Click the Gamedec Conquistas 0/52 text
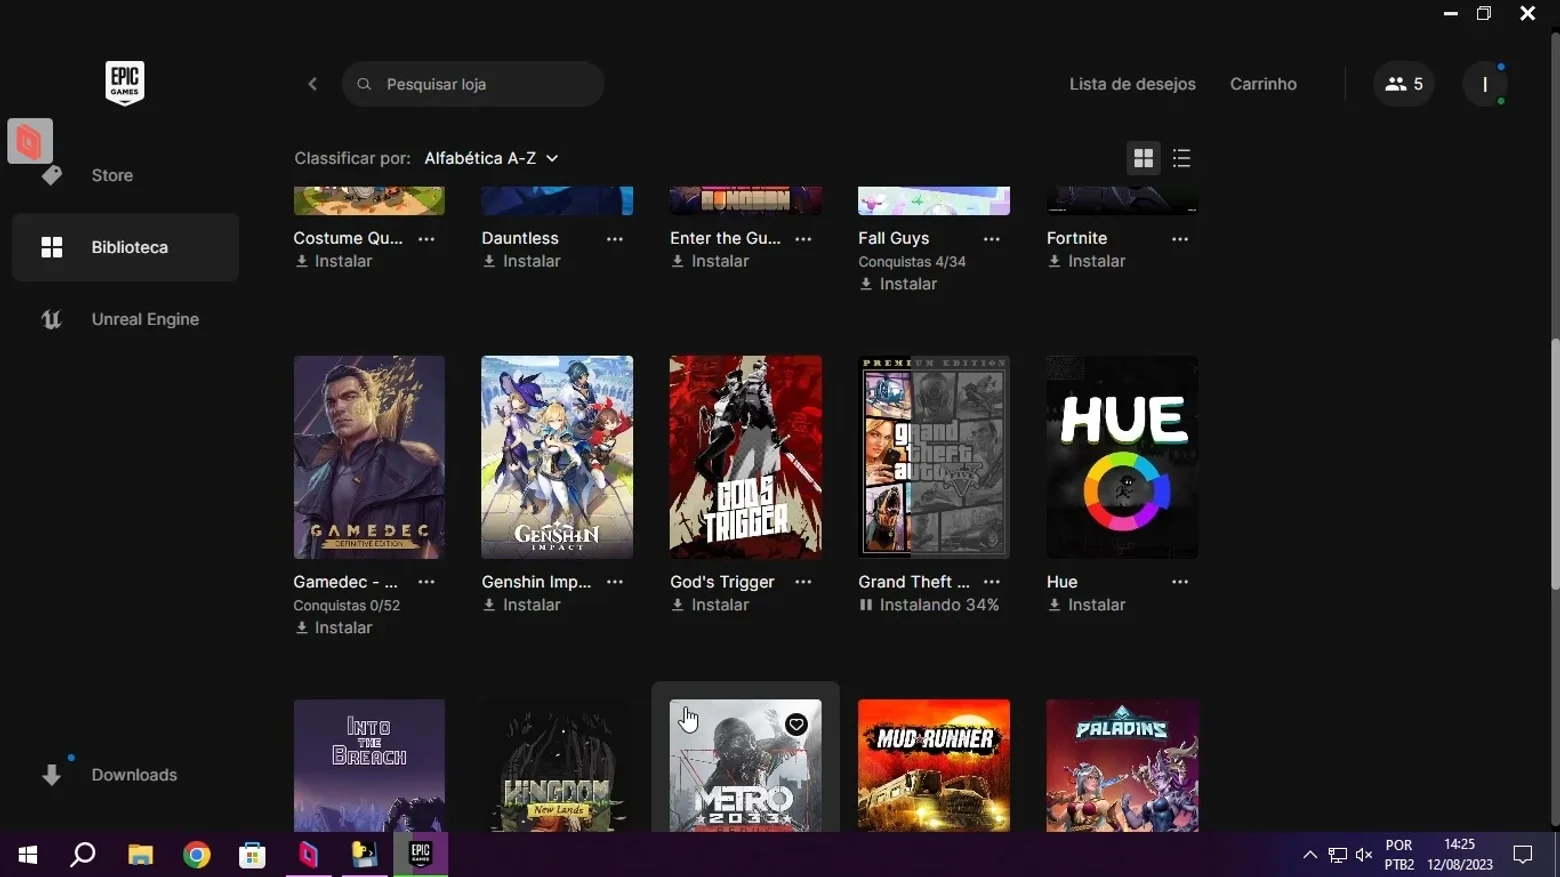 (x=346, y=606)
